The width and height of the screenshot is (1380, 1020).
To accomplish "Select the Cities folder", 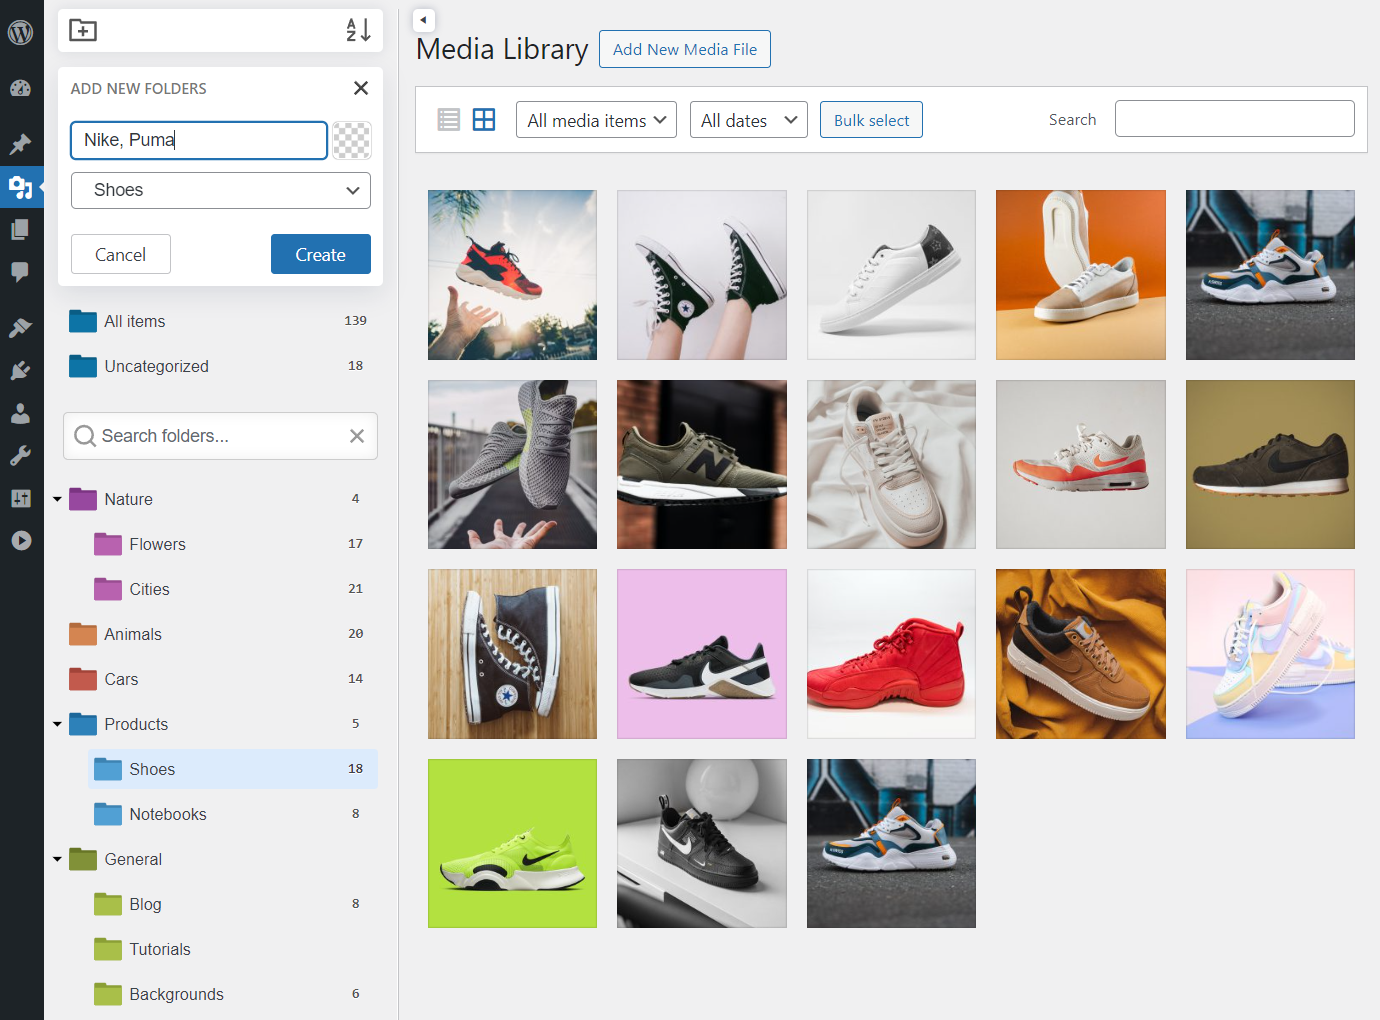I will coord(233,589).
